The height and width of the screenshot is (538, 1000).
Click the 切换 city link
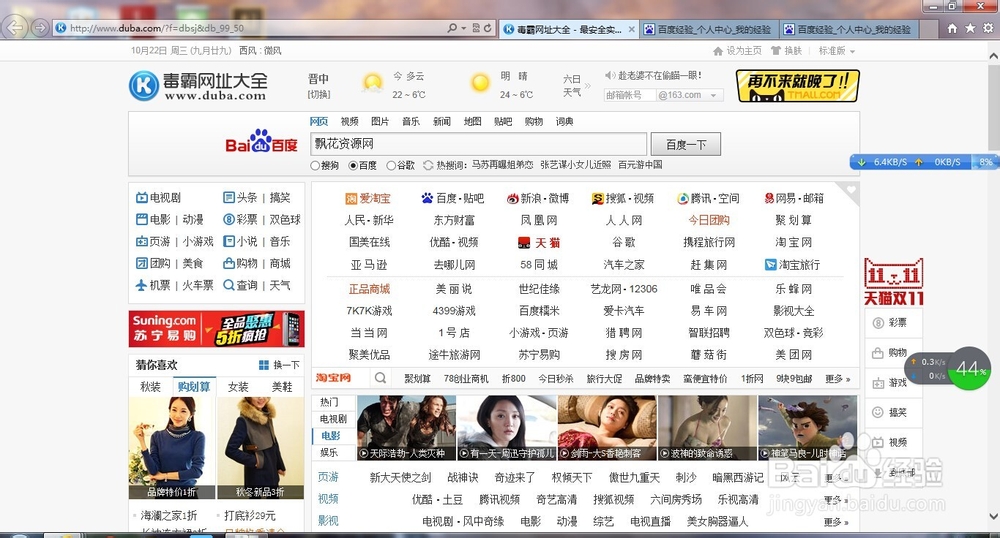point(319,94)
